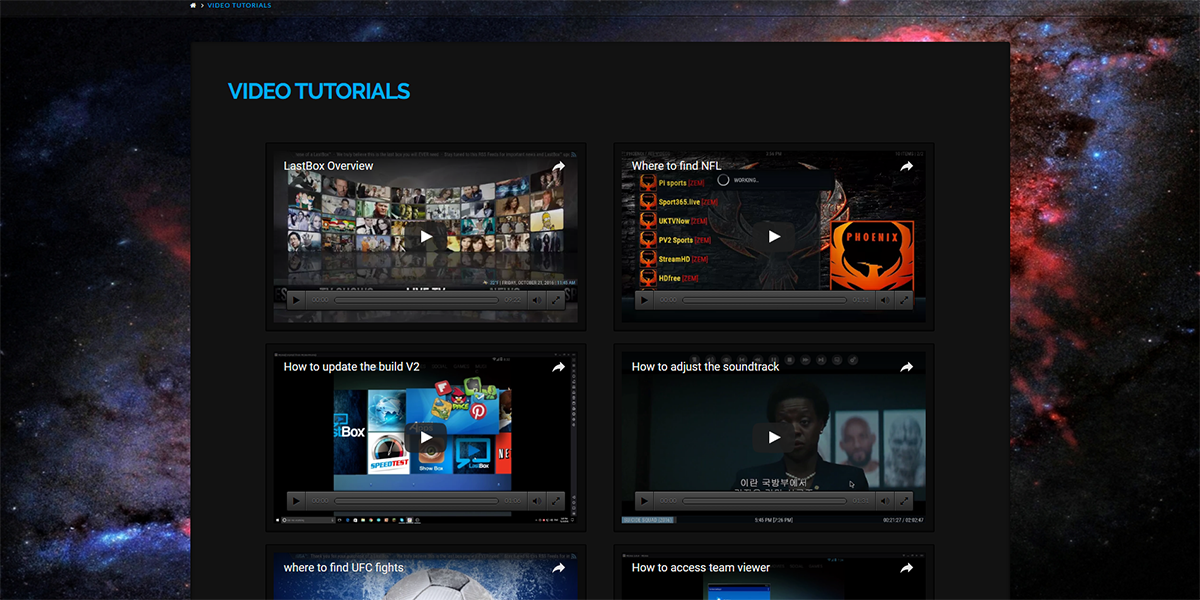Share the How to adjust the soundtrack video
1200x600 pixels.
tap(906, 367)
